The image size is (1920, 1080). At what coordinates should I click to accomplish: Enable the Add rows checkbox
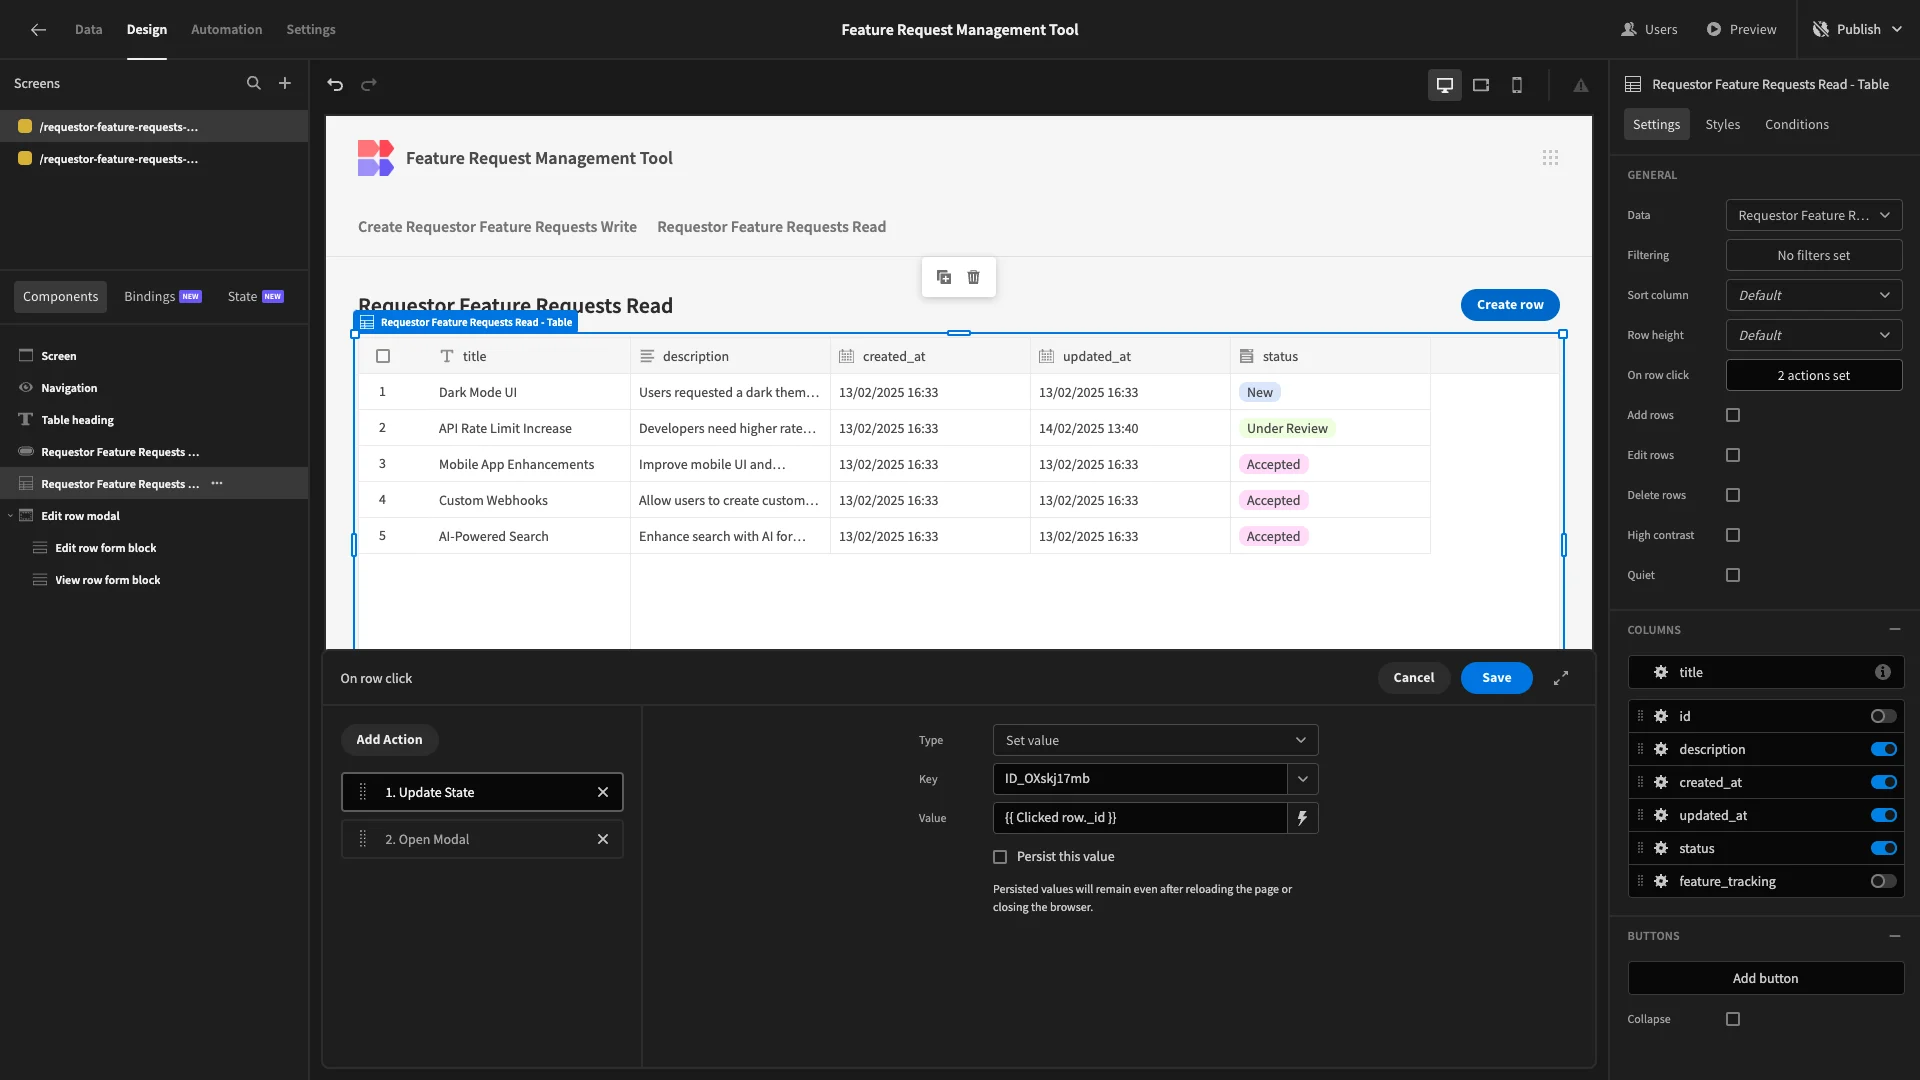click(x=1733, y=415)
